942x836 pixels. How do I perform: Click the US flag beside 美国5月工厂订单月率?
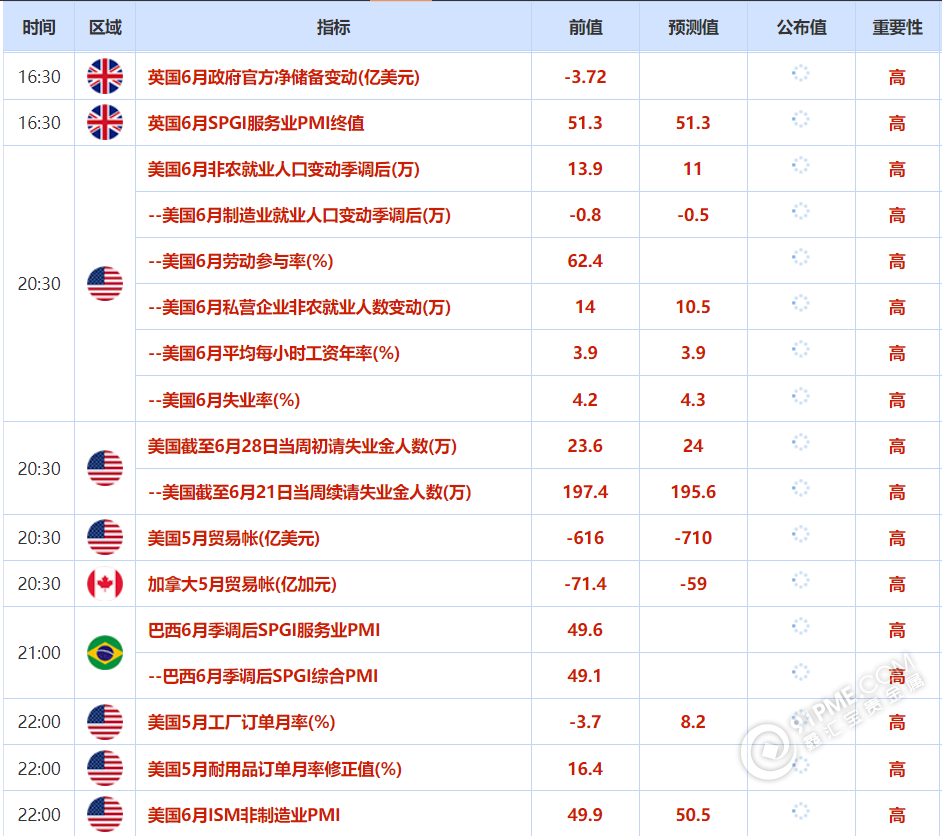(x=105, y=722)
